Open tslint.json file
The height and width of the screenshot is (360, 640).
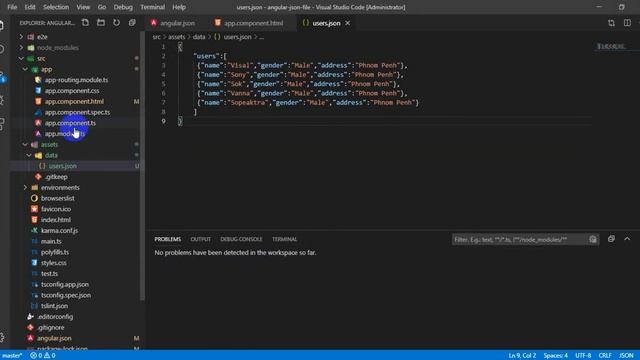click(54, 306)
